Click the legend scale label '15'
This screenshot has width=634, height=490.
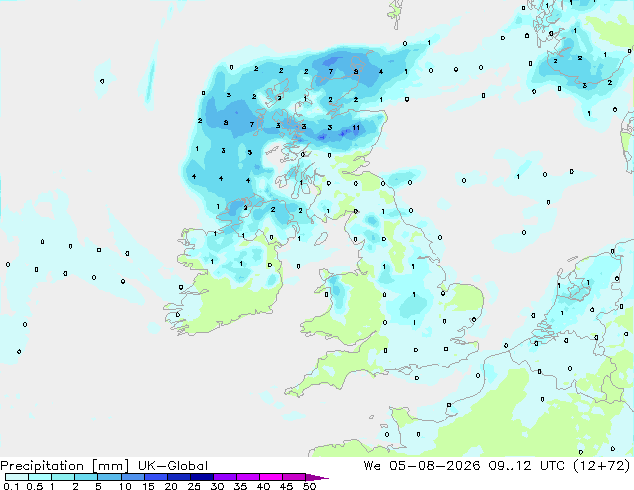click(148, 486)
